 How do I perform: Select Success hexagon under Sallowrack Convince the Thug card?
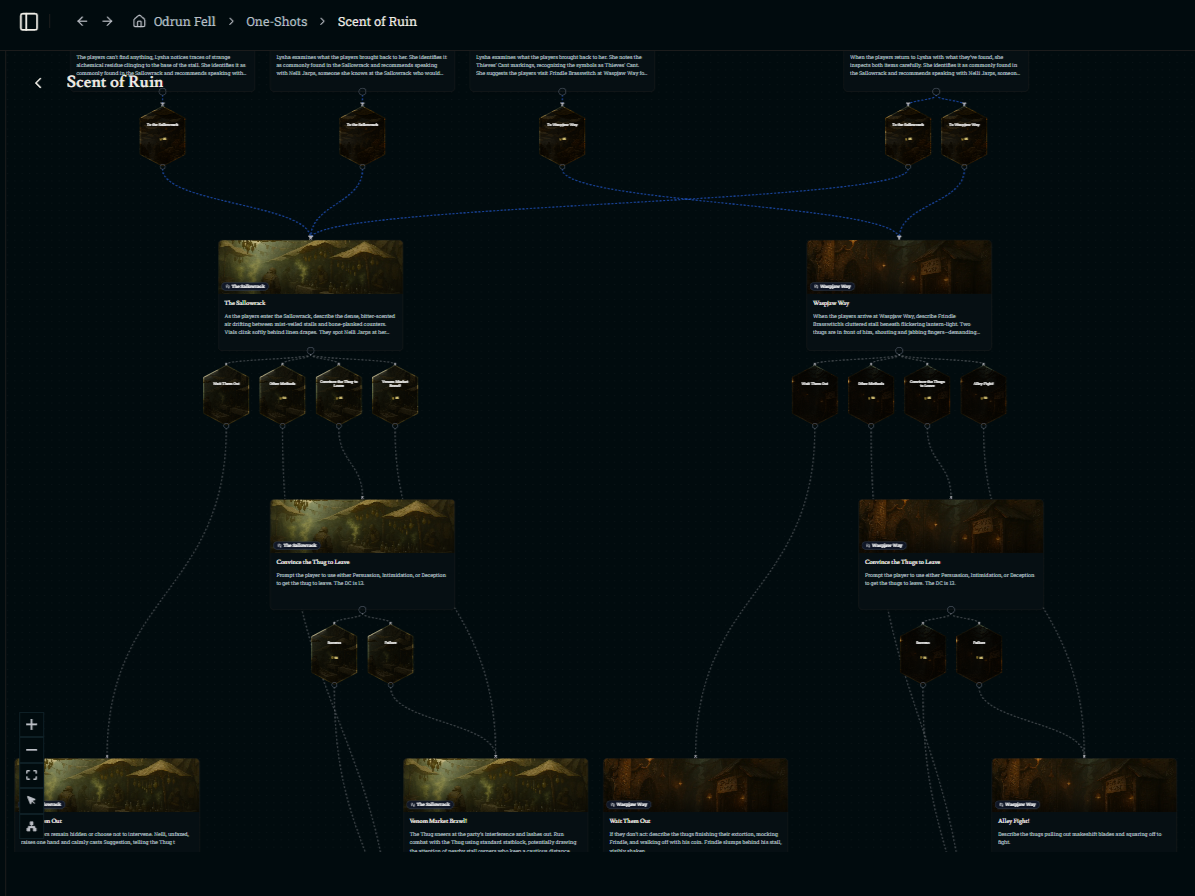tap(334, 654)
